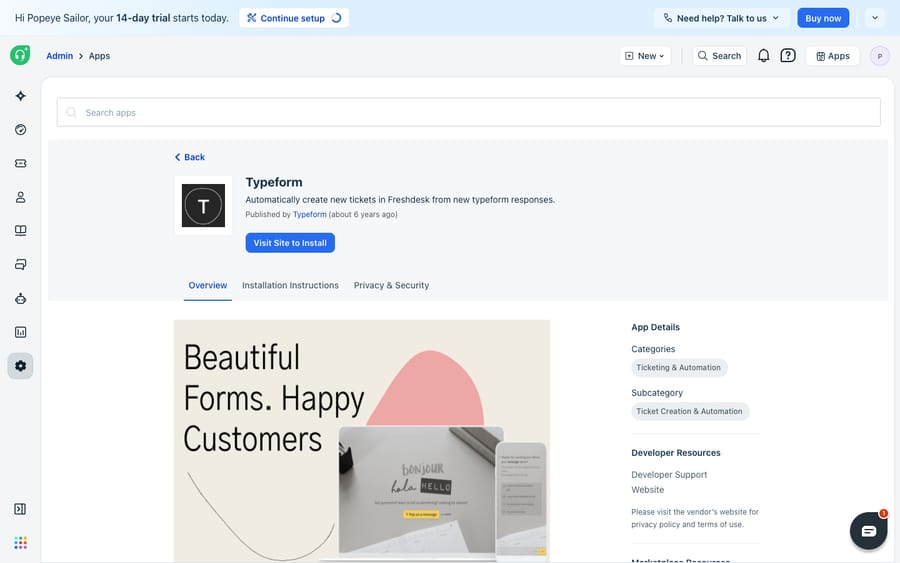
Task: Click the Freshdesk headset logo icon
Action: [x=20, y=55]
